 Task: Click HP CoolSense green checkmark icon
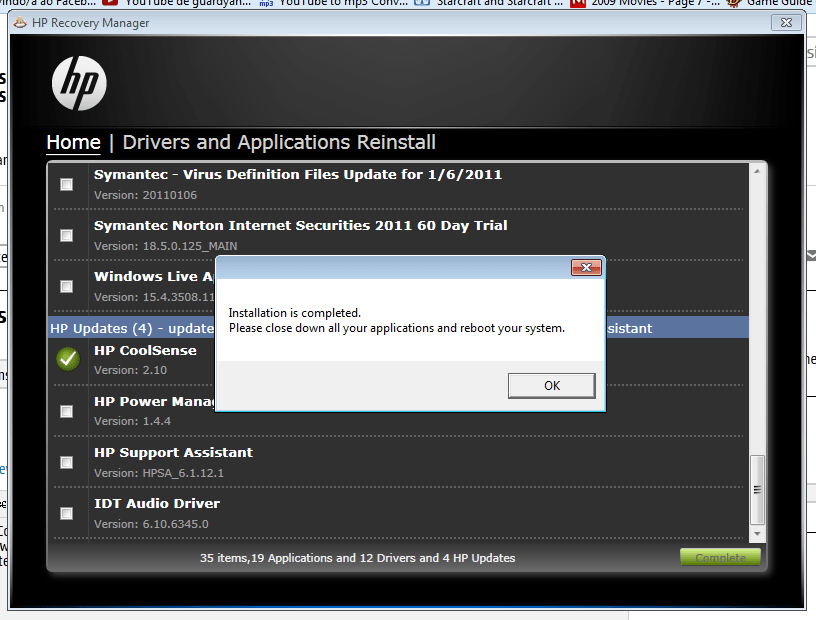tap(68, 359)
